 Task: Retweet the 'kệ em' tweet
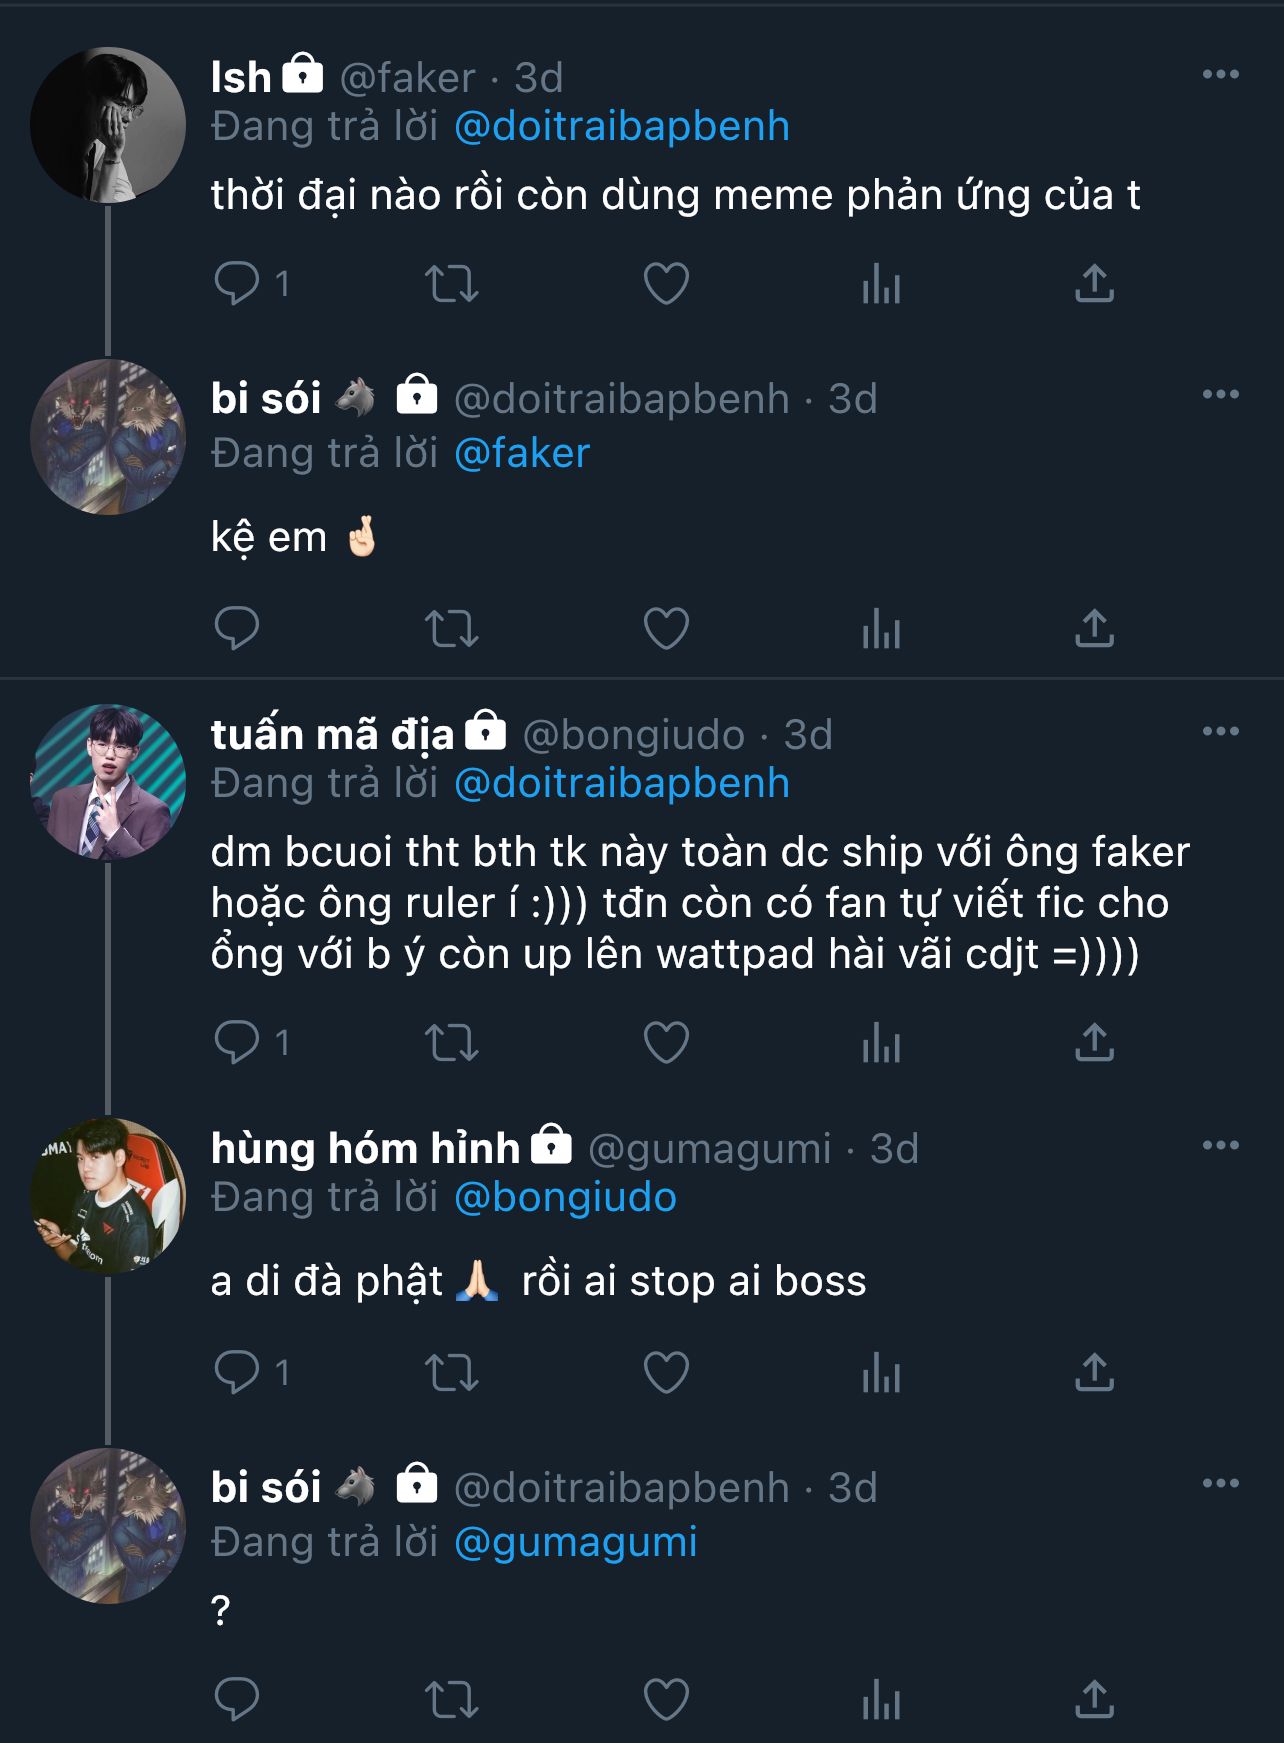point(452,629)
